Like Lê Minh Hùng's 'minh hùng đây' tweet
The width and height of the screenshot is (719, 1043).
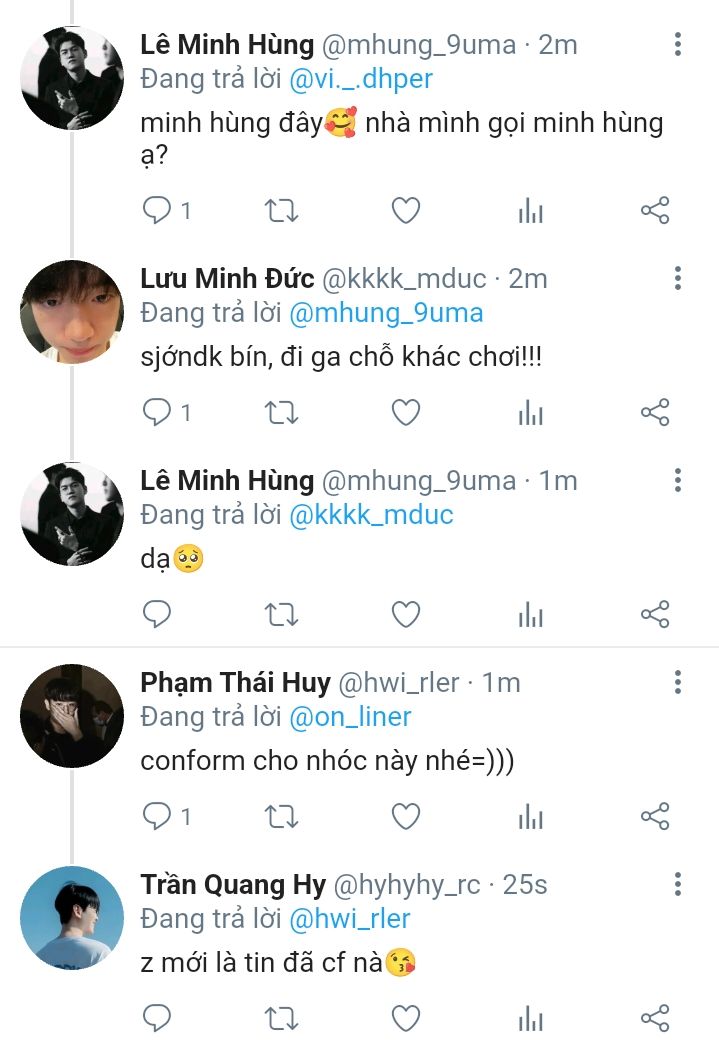(x=405, y=210)
